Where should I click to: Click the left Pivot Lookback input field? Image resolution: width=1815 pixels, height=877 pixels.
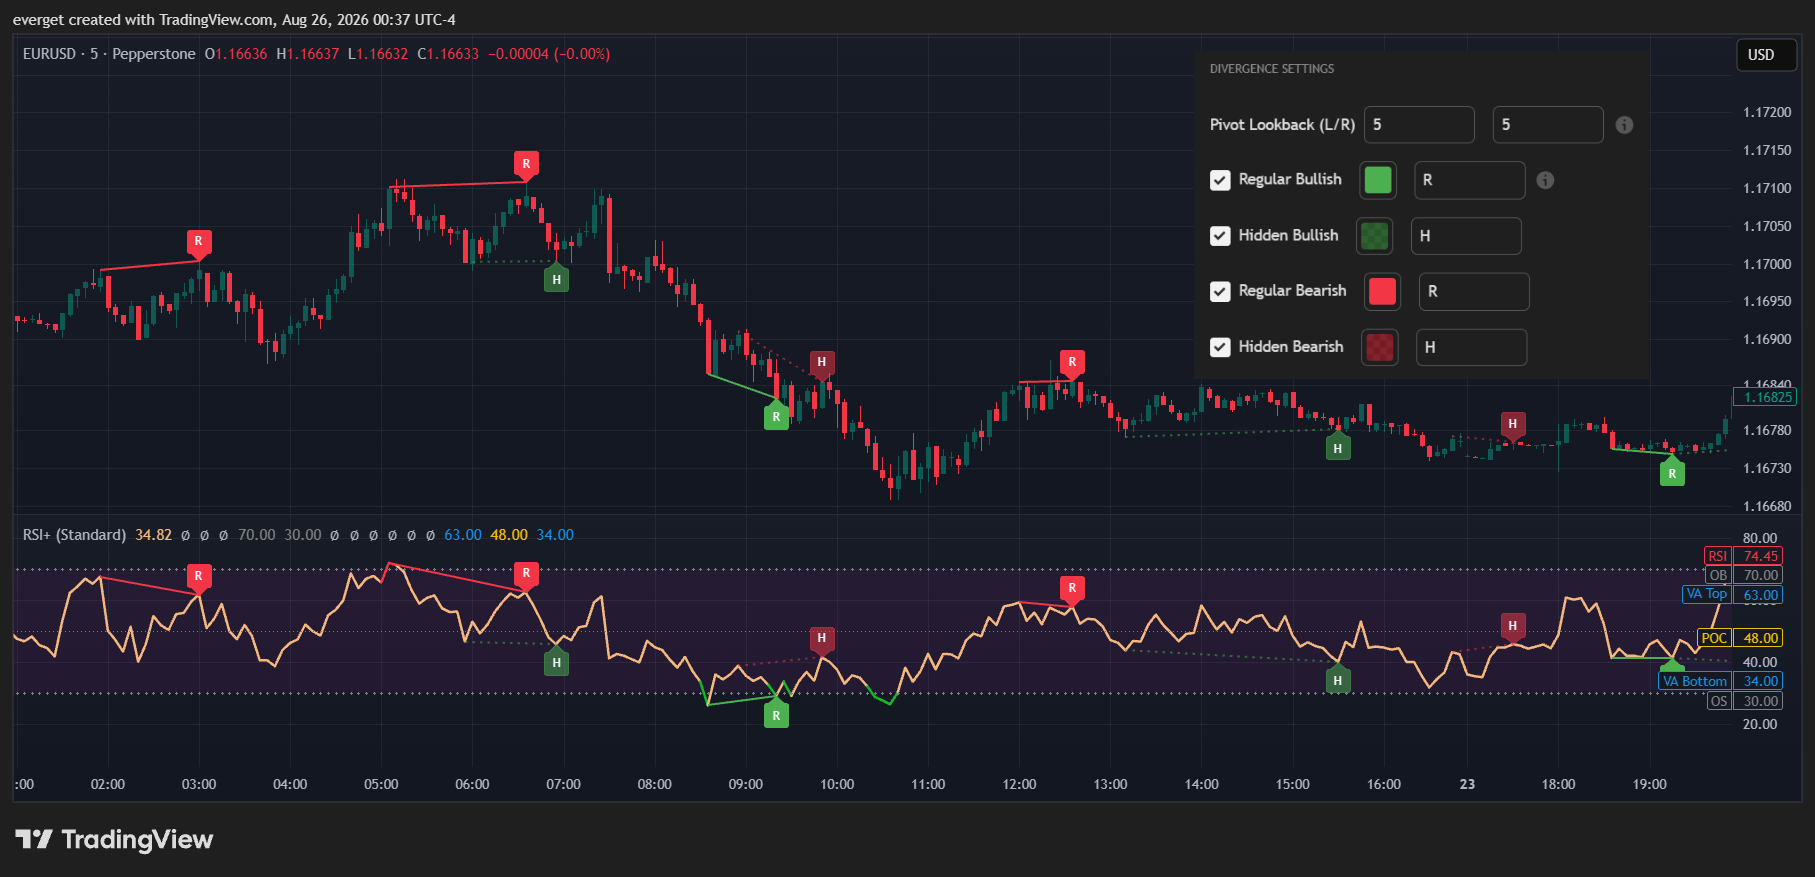[x=1419, y=125]
